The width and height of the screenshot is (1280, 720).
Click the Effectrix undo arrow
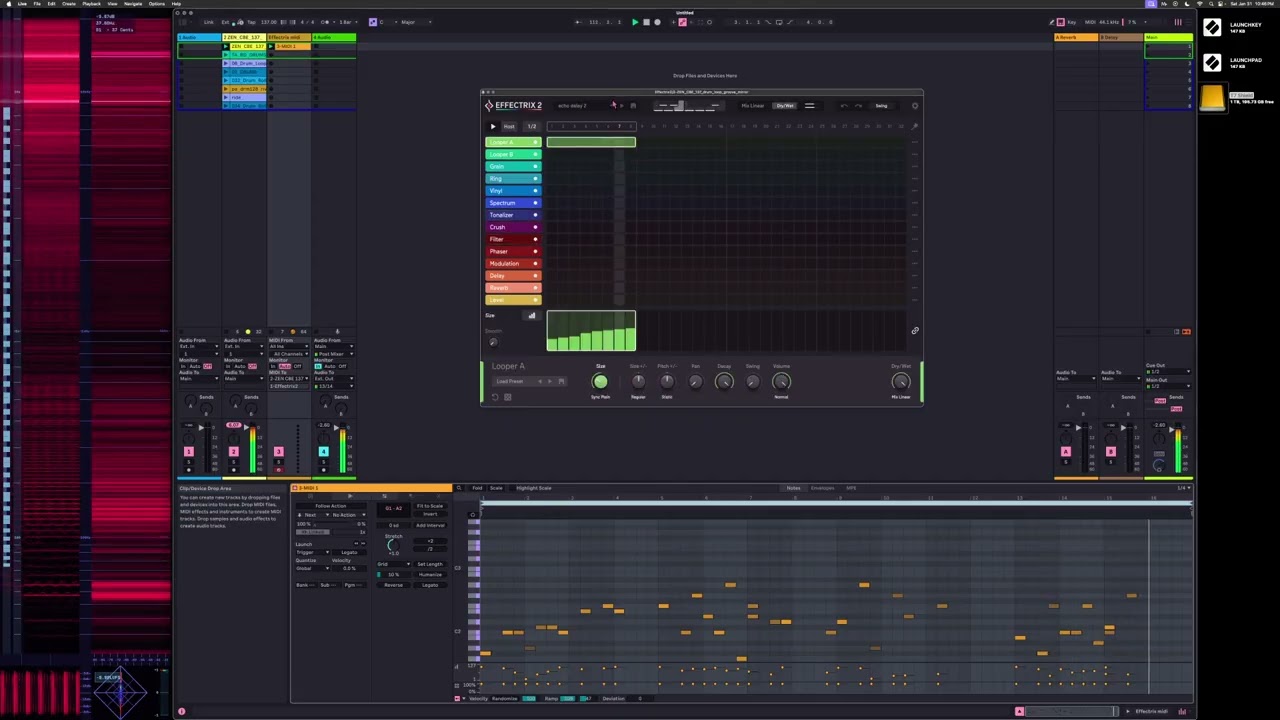click(844, 106)
